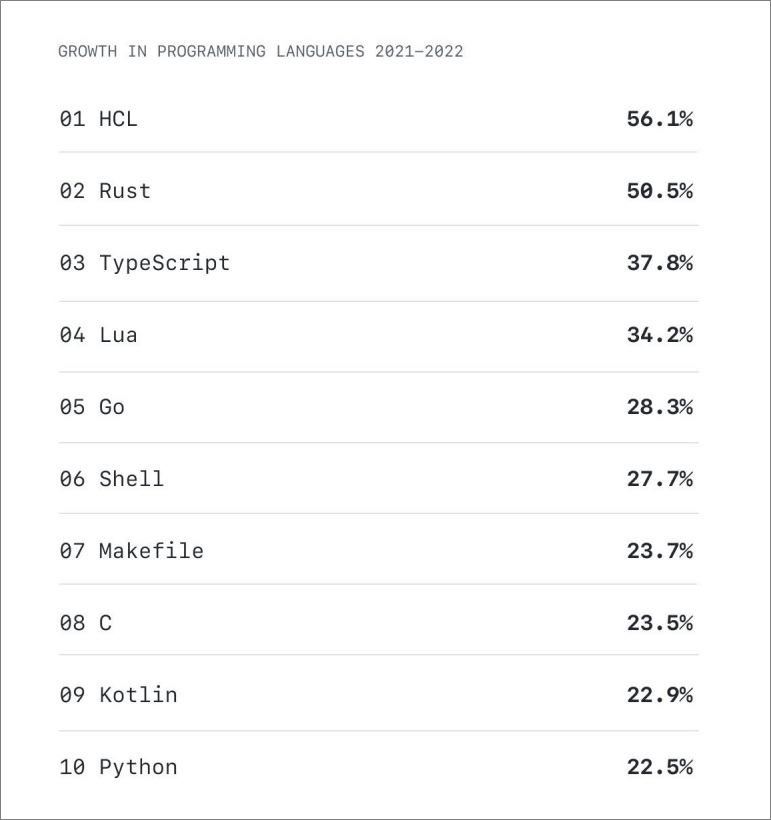Viewport: 771px width, 820px height.
Task: Click the "Growth in Programming Languages 2021–2022" heading
Action: point(261,51)
